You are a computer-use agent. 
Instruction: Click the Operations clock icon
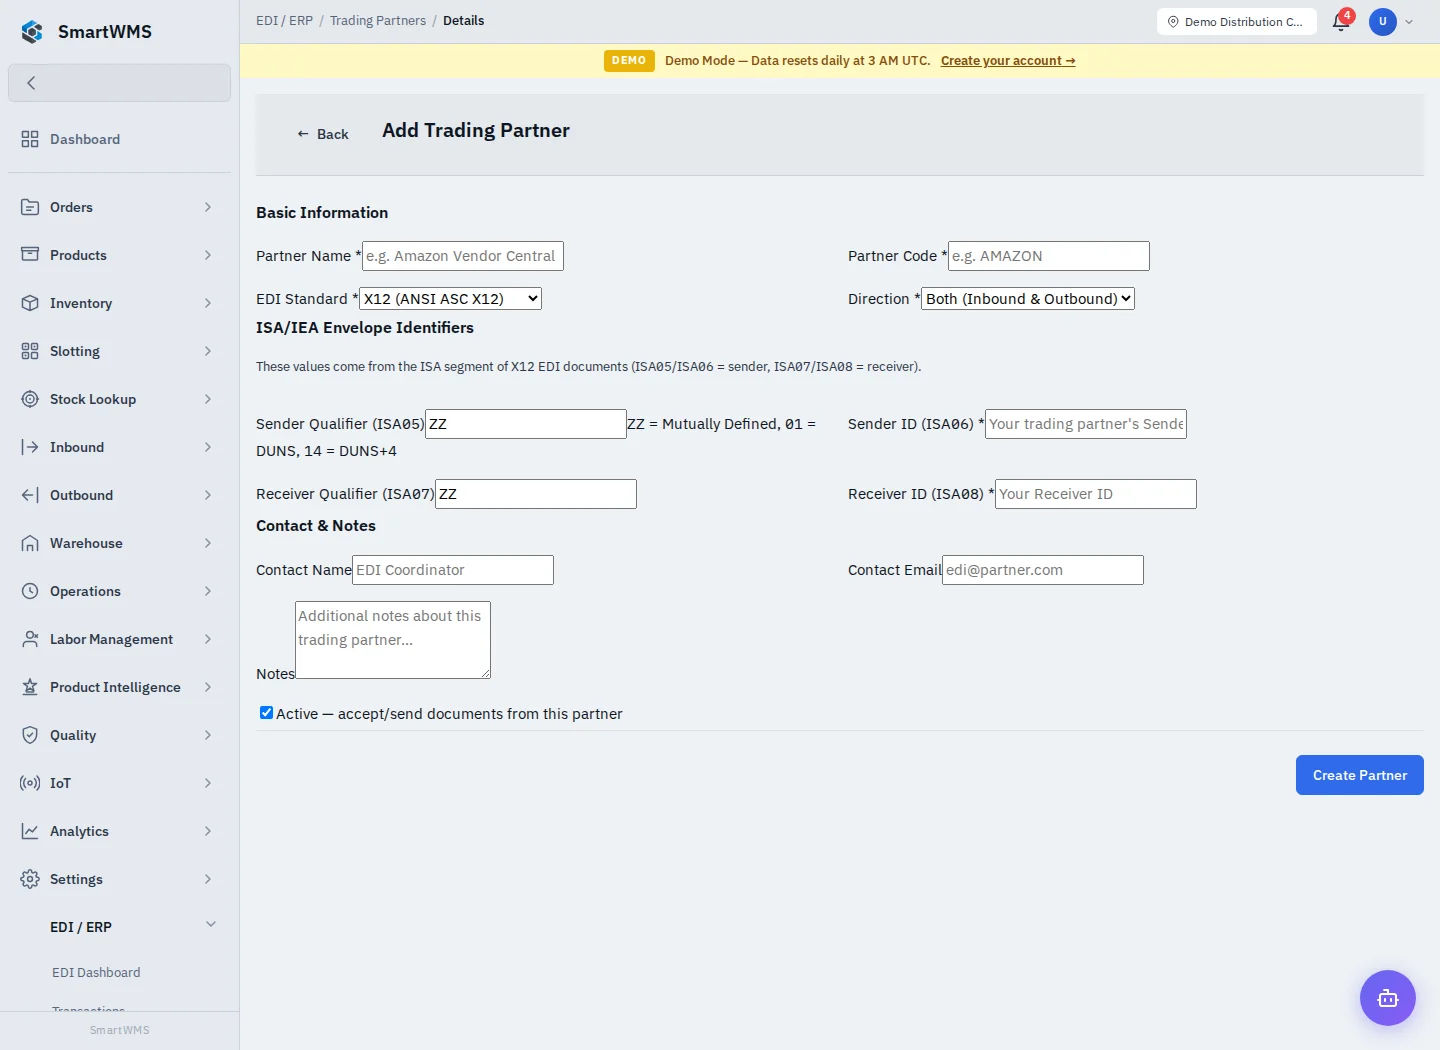click(30, 591)
